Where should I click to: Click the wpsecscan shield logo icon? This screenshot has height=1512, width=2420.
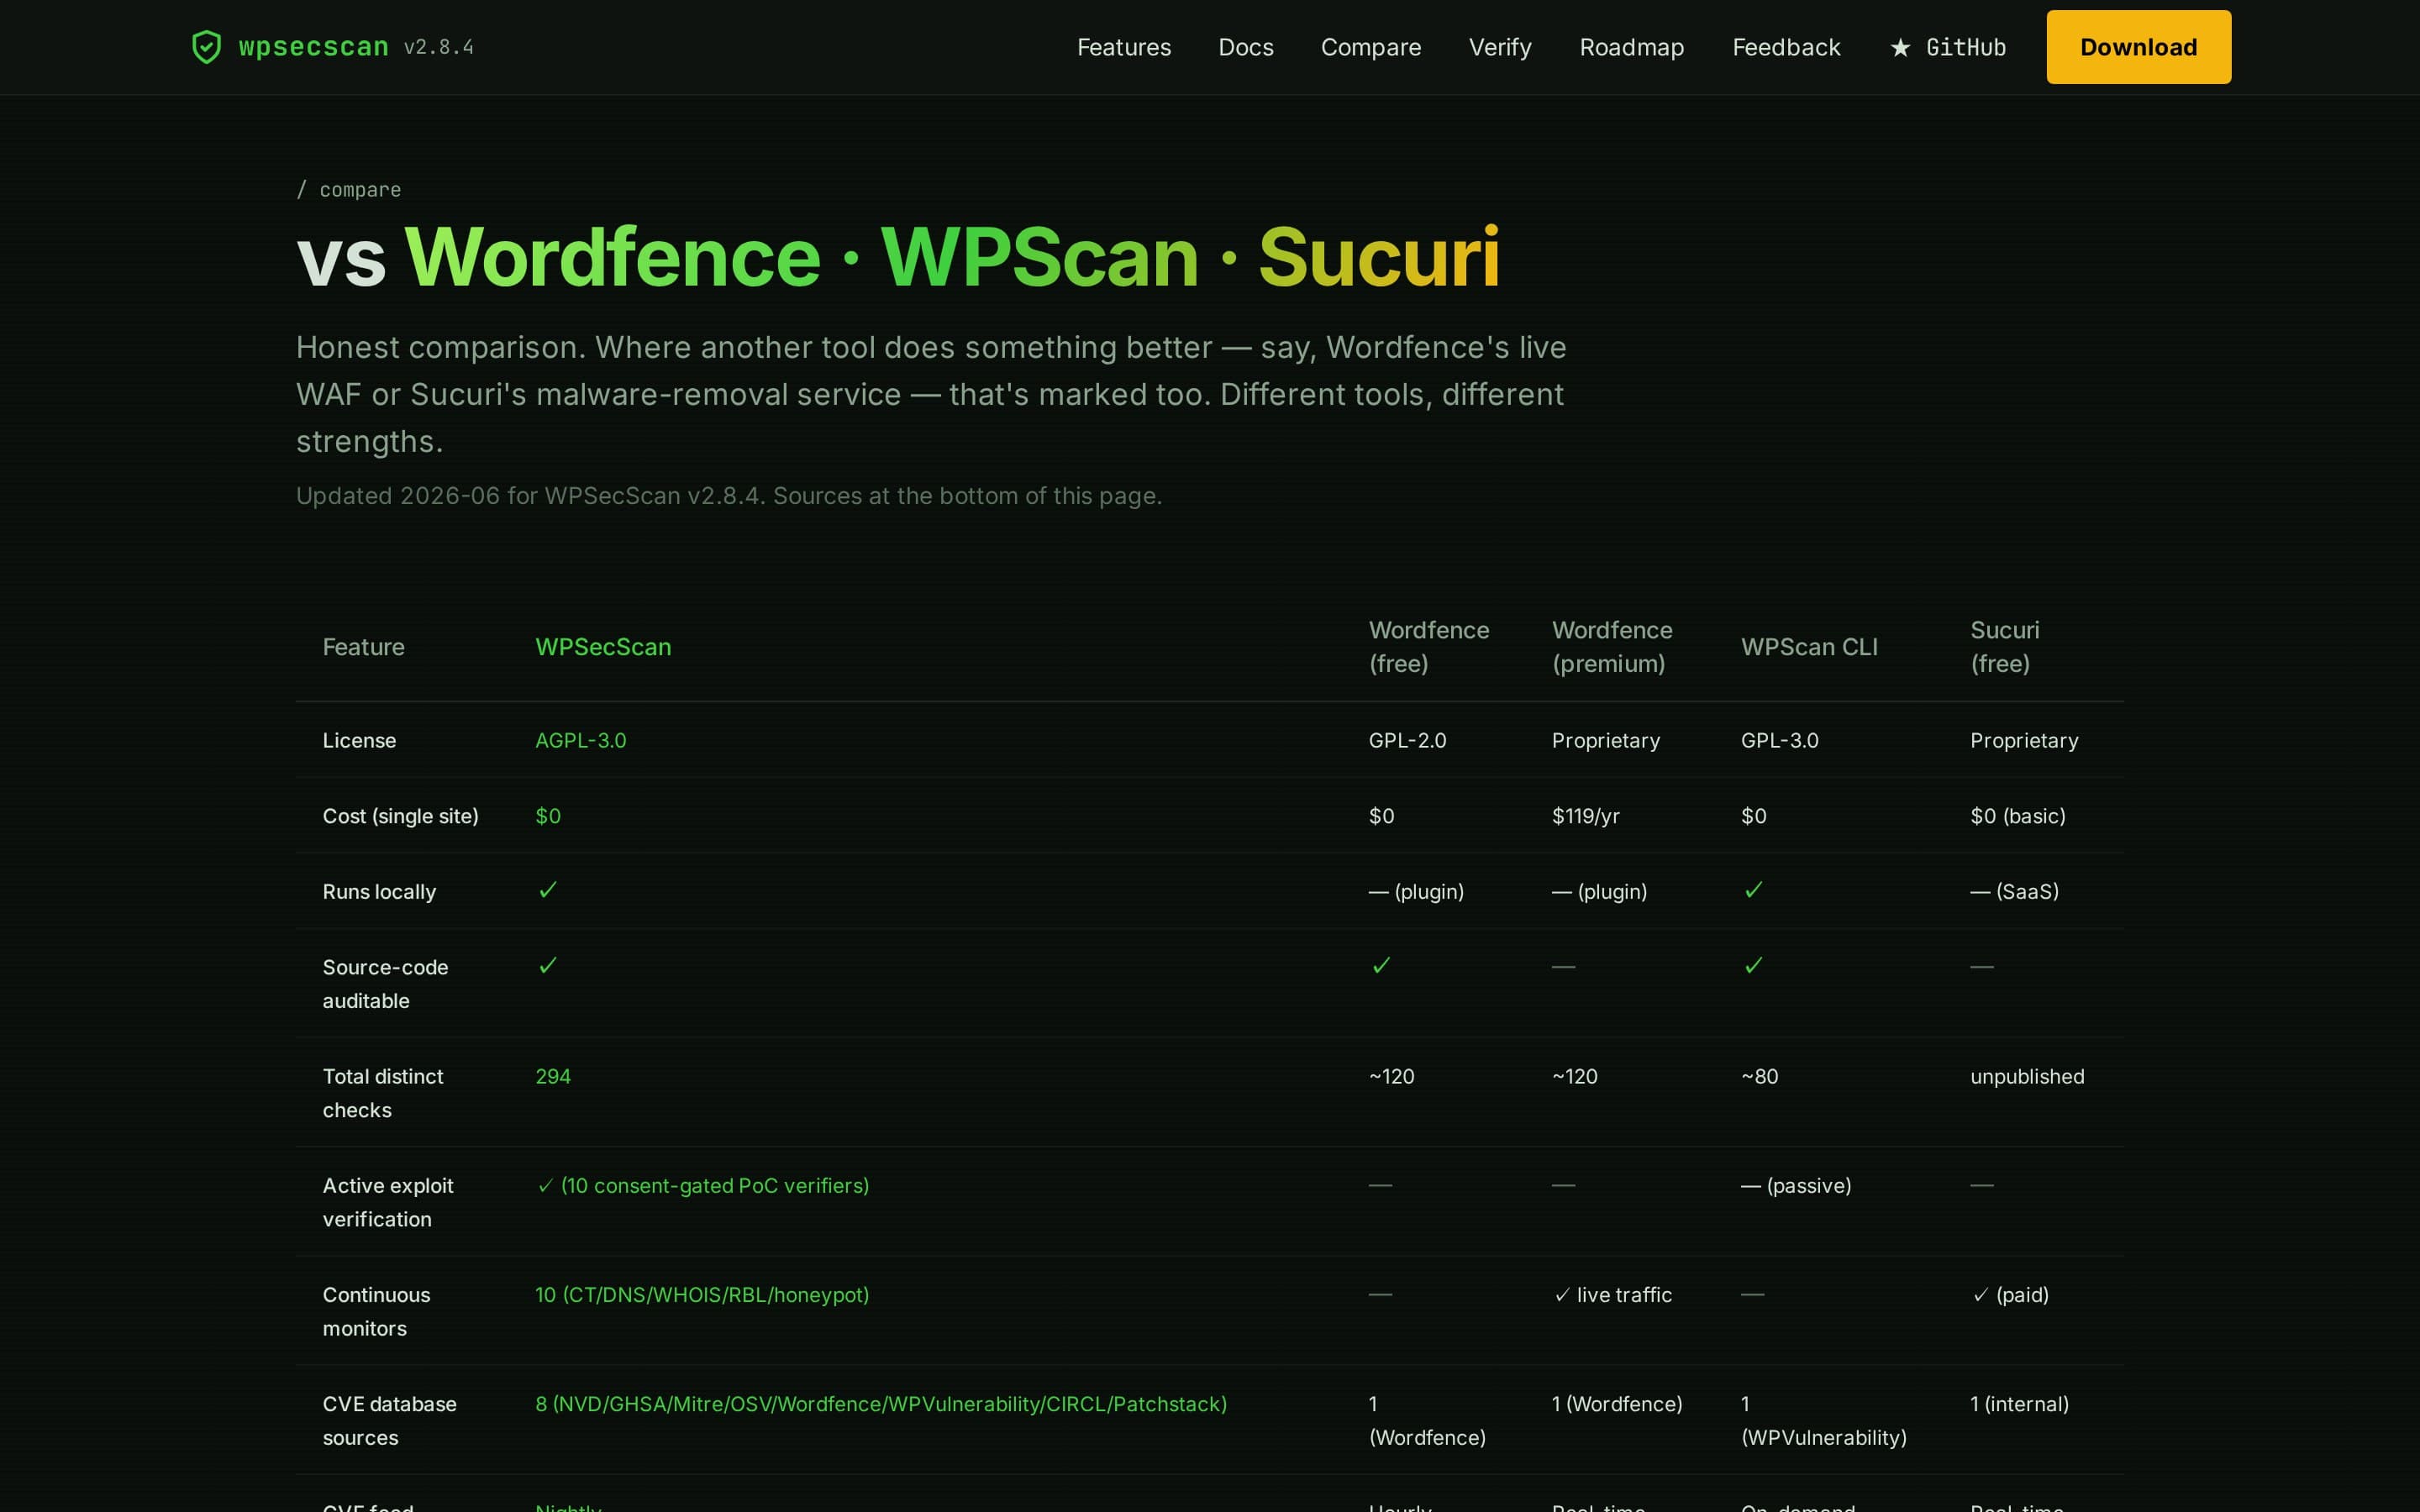(206, 47)
